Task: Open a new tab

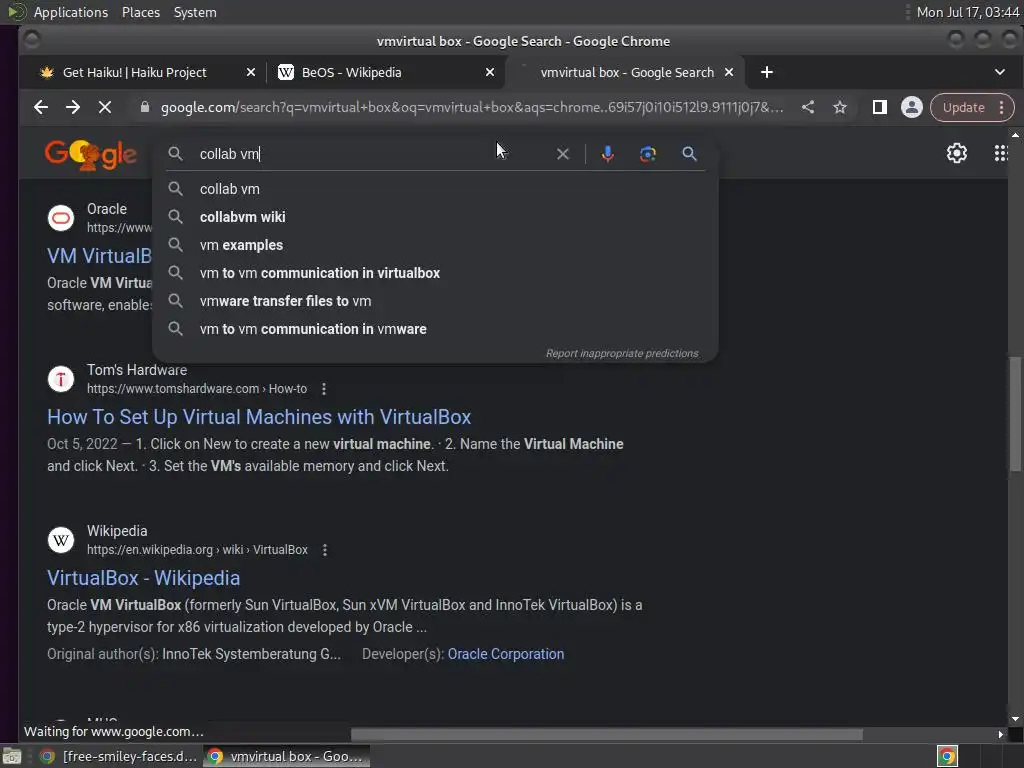Action: [x=767, y=72]
